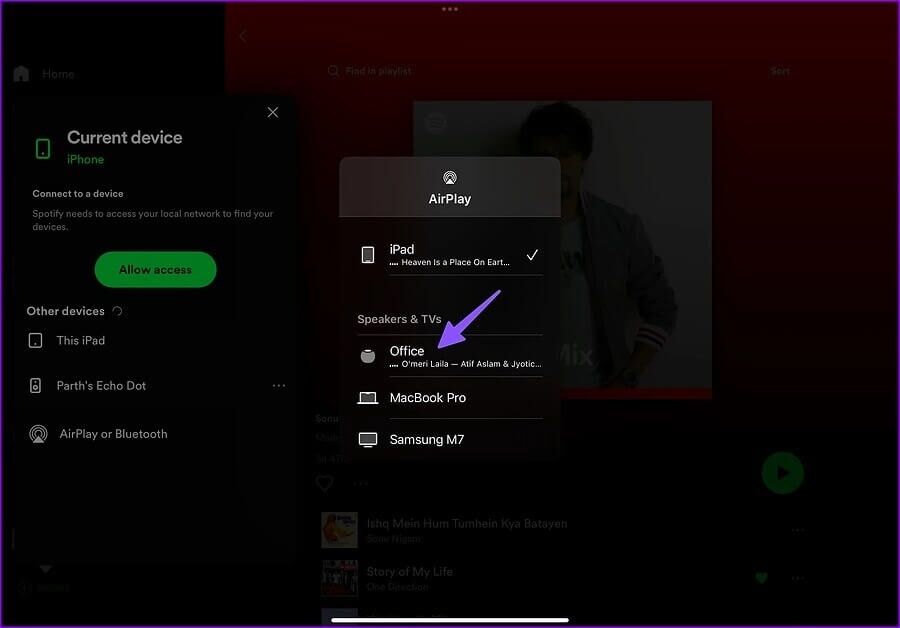Click the green Play button
Image resolution: width=900 pixels, height=628 pixels.
click(782, 473)
